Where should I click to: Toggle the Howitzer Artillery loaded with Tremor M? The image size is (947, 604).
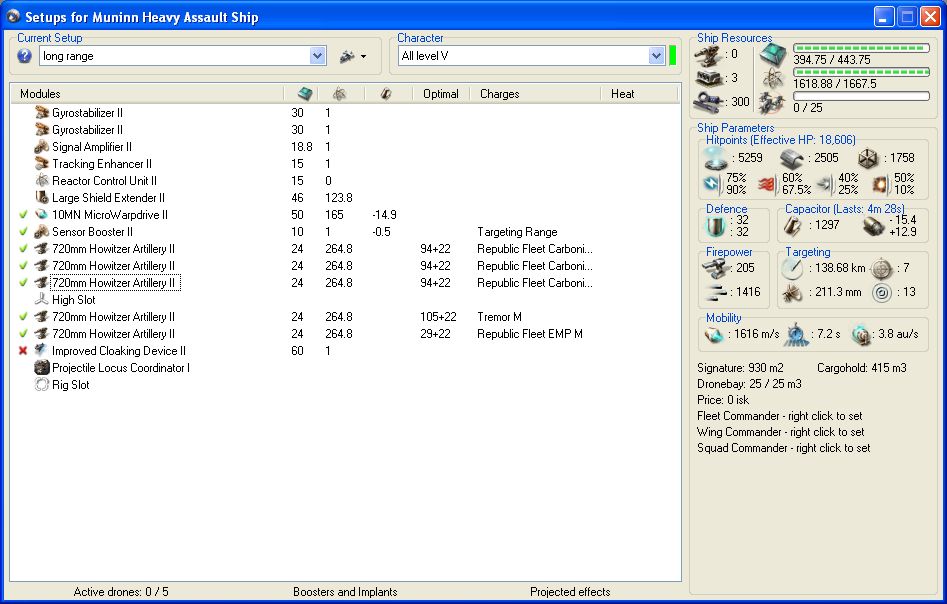click(x=23, y=316)
